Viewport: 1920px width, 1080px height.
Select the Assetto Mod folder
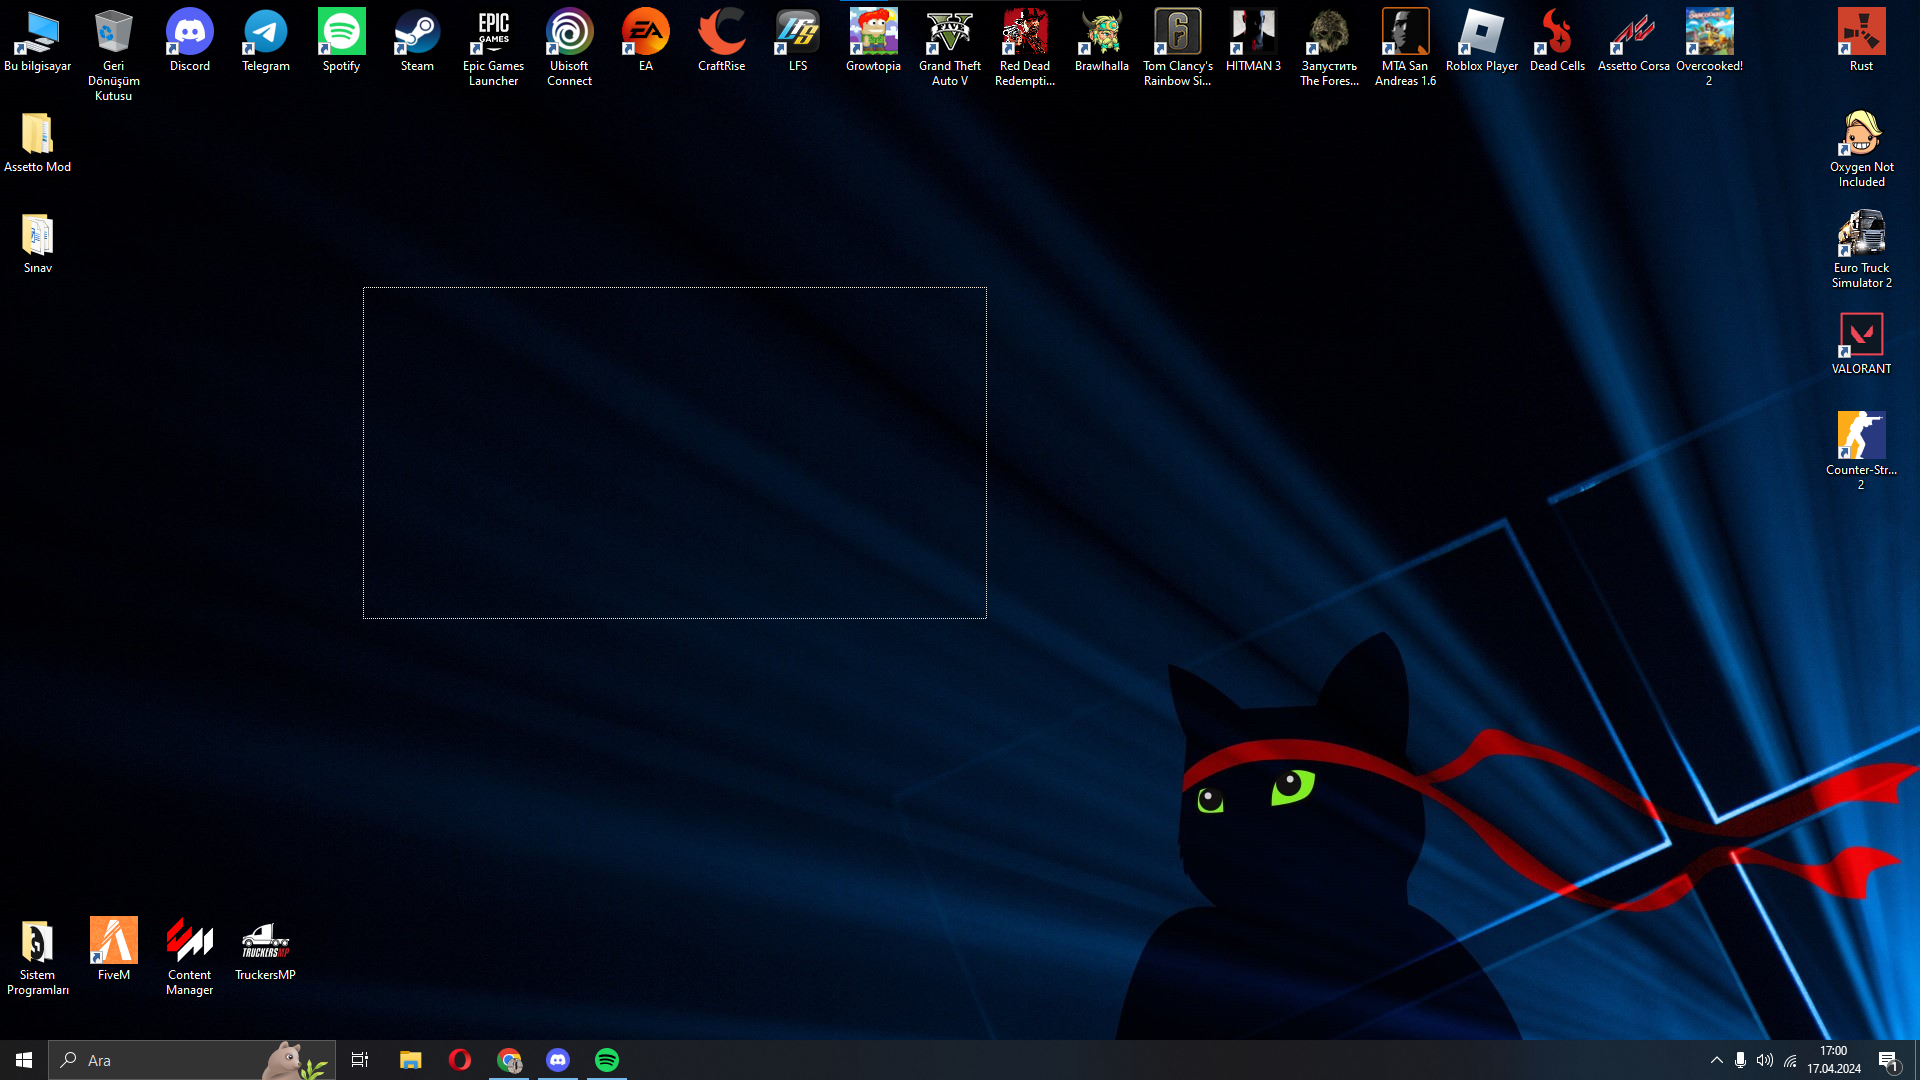[38, 142]
